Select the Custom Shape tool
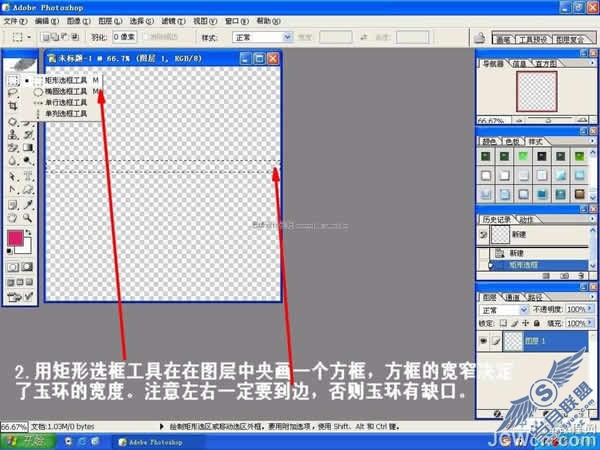600x450 pixels. pyautogui.click(x=28, y=189)
